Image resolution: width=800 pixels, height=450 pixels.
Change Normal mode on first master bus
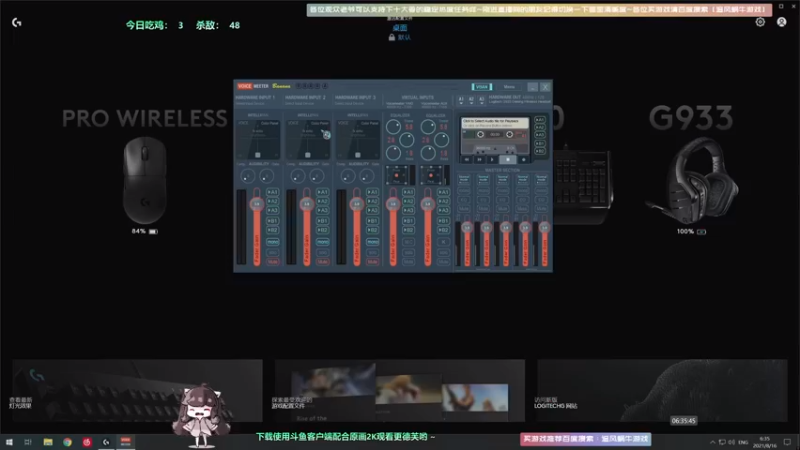point(464,179)
